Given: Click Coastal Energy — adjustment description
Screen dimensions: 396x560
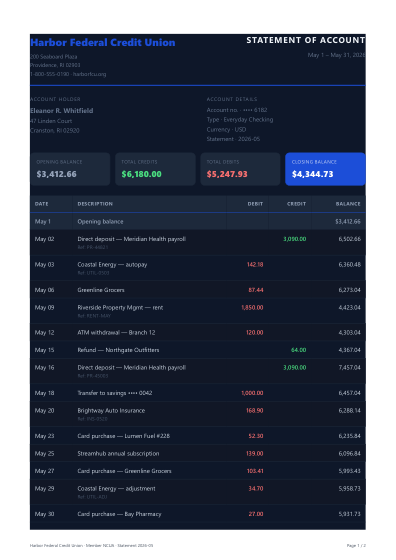Looking at the screenshot, I should pyautogui.click(x=116, y=489).
